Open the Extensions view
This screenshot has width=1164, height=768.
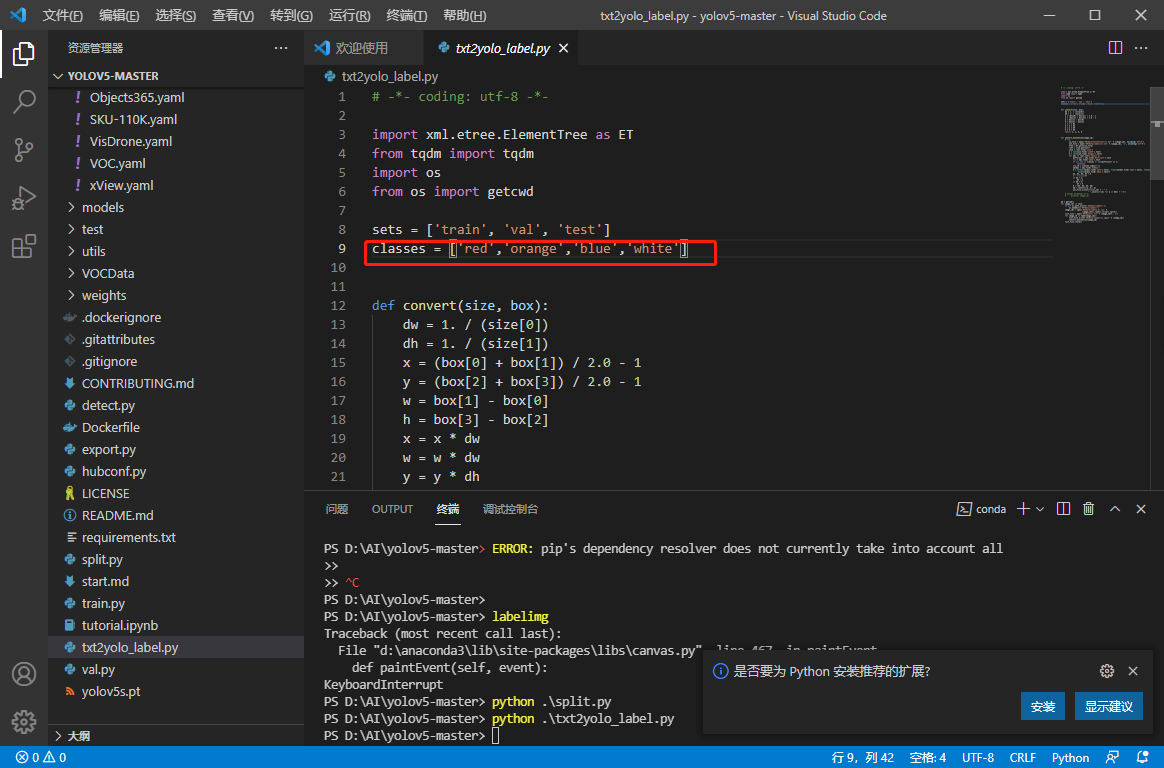point(24,247)
